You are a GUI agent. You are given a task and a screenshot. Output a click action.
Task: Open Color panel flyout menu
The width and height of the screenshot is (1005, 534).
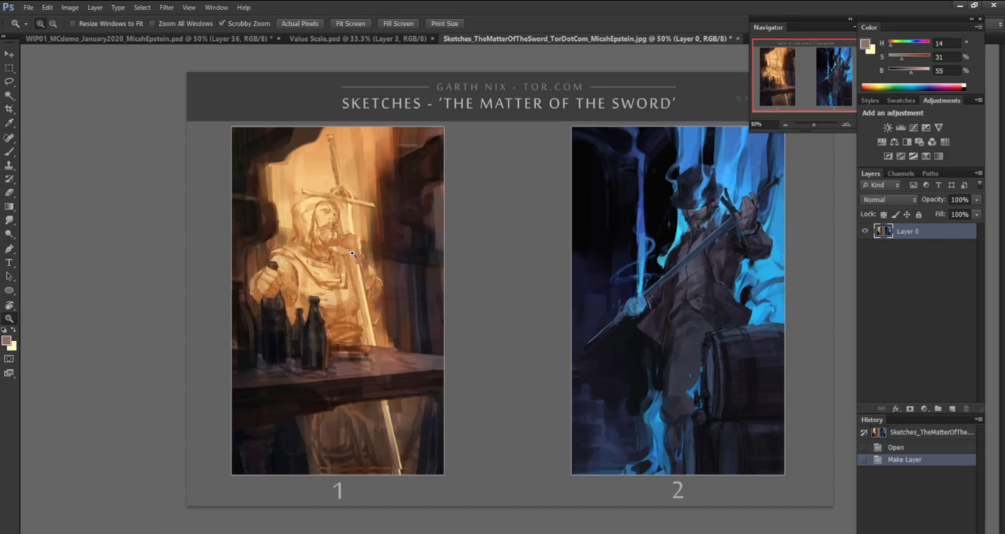[978, 28]
